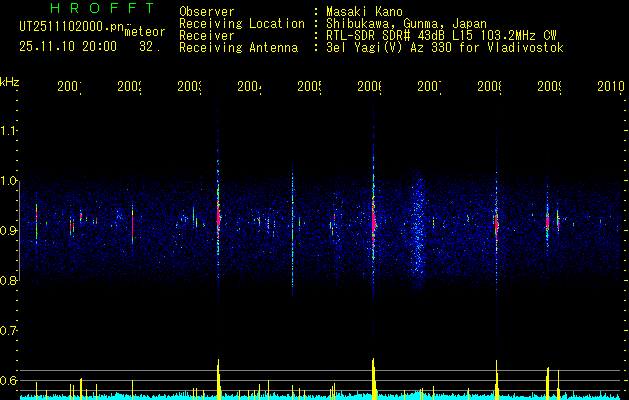
Task: Click the 0.9 kHz frequency label
Action: coord(9,230)
